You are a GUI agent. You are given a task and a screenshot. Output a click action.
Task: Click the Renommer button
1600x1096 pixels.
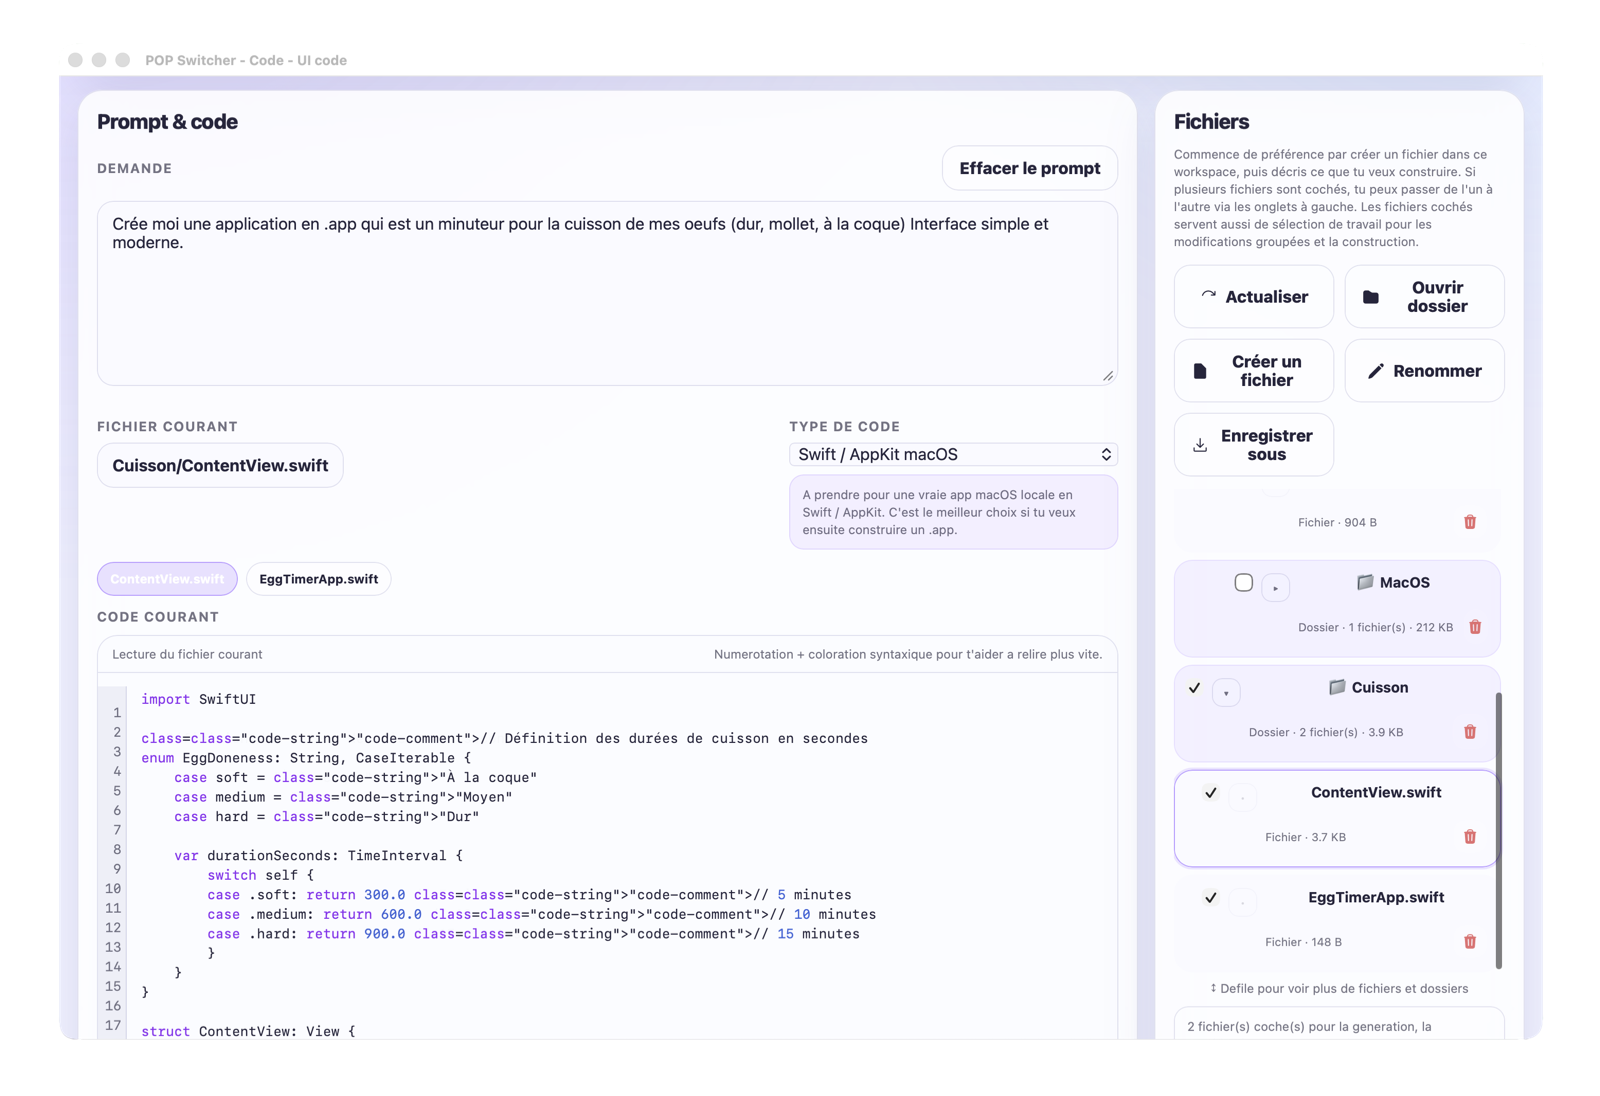1424,371
